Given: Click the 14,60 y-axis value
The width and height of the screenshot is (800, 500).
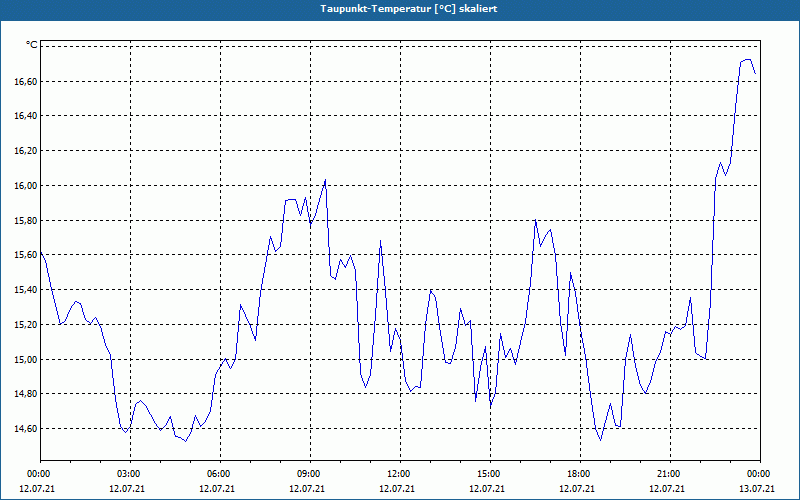Looking at the screenshot, I should pos(26,429).
